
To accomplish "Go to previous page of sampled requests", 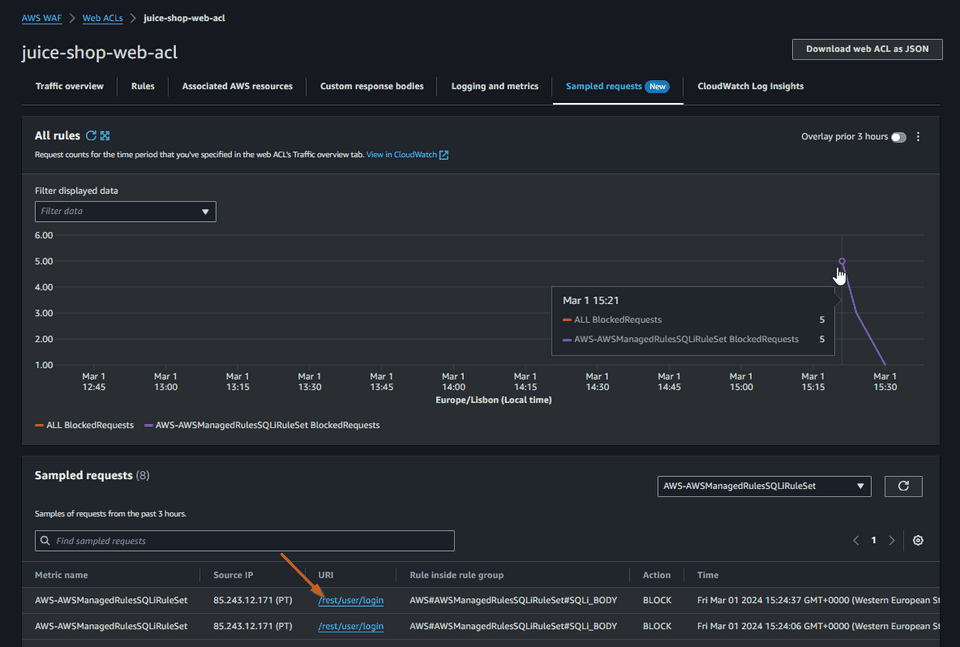I will pos(856,540).
